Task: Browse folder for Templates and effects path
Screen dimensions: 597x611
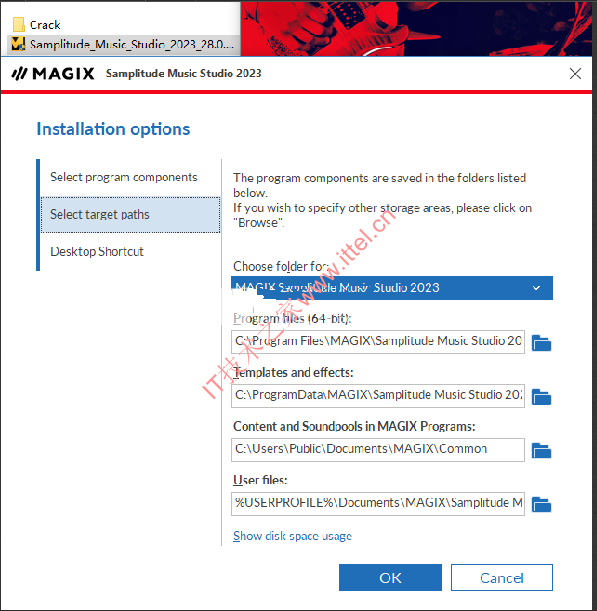Action: click(x=541, y=397)
